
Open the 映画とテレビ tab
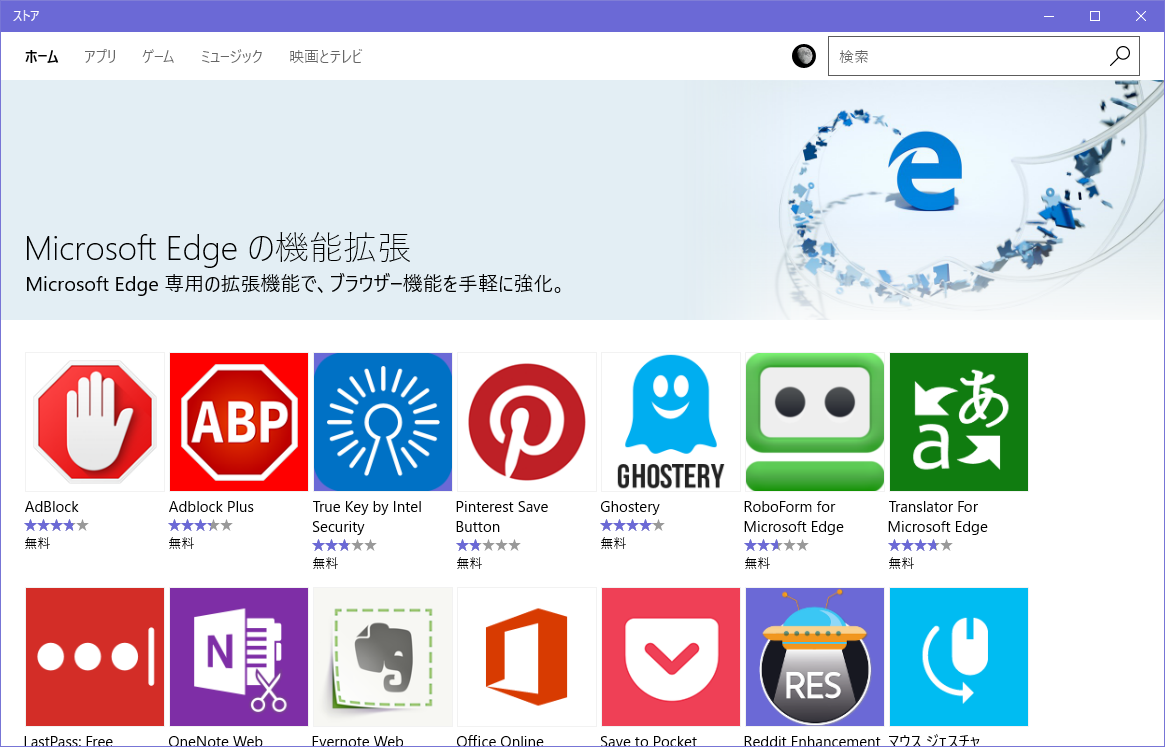point(325,56)
